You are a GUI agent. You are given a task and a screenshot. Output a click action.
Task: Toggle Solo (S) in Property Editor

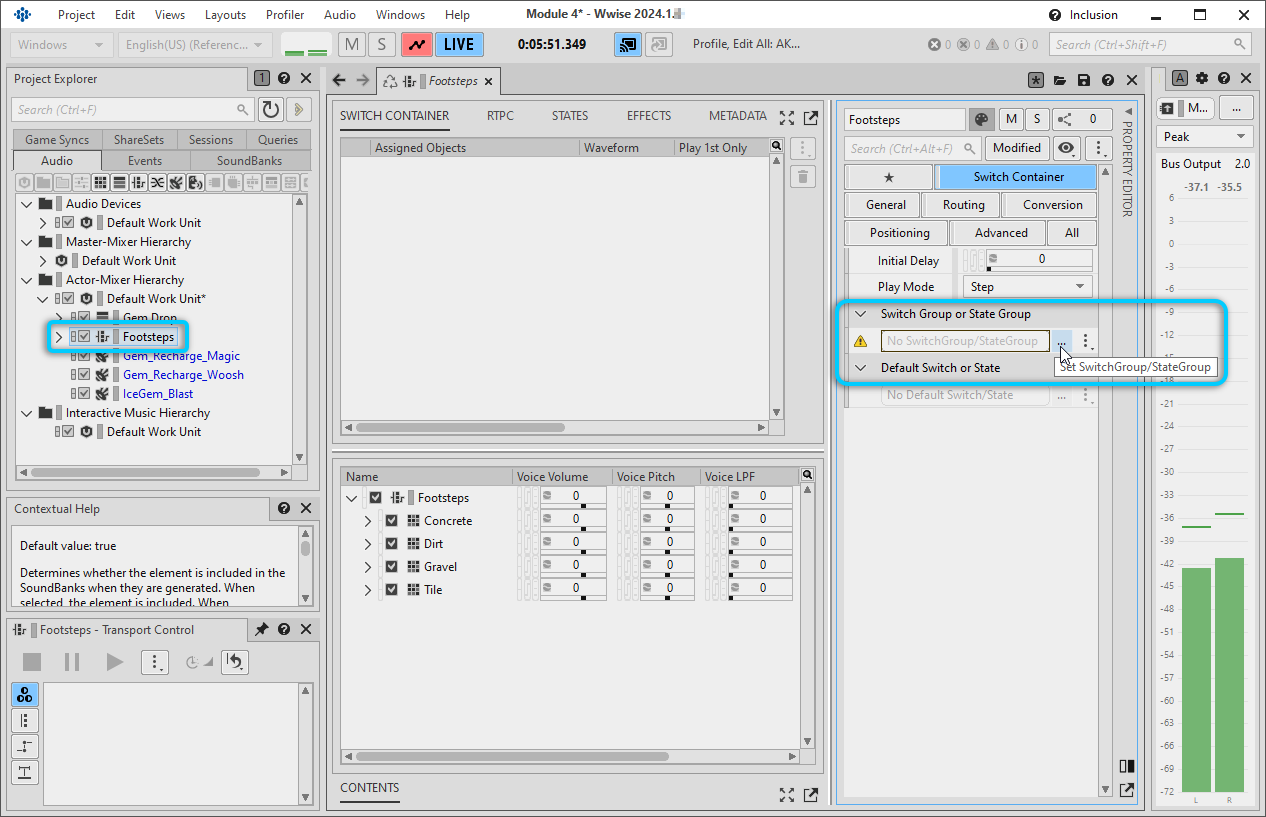click(x=1037, y=119)
